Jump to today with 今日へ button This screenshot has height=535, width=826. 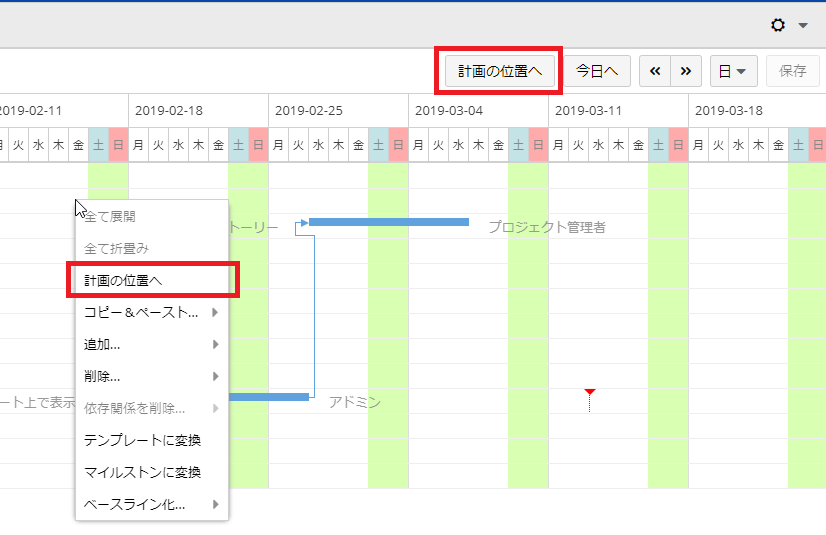[597, 71]
